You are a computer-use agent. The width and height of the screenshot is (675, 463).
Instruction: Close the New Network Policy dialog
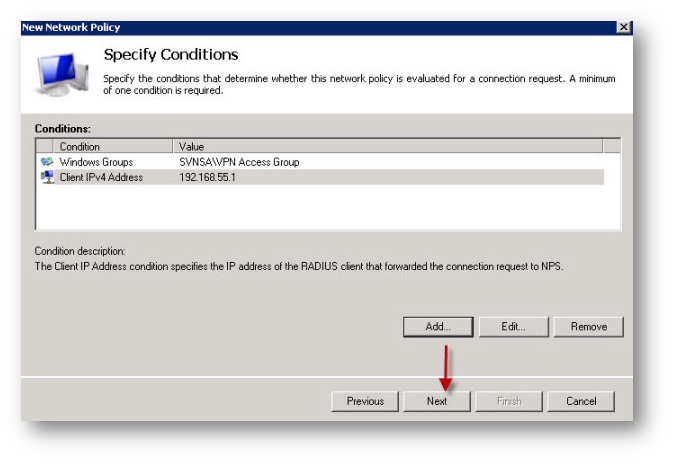pos(623,28)
